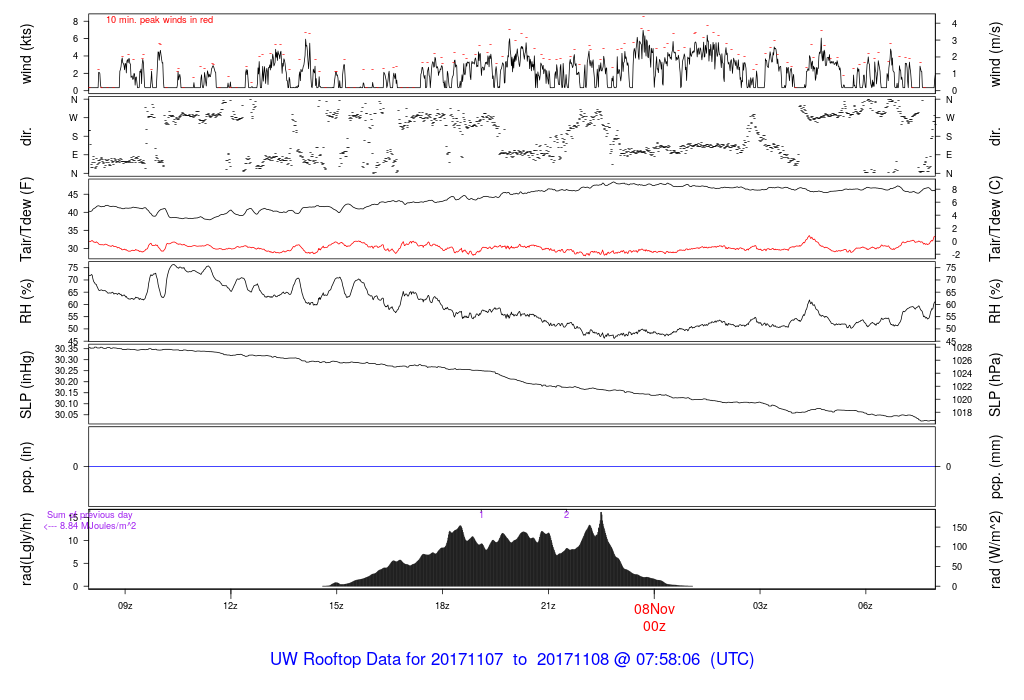Click the red "10 min. peak winds in red" note
This screenshot has width=1024, height=700.
click(159, 20)
